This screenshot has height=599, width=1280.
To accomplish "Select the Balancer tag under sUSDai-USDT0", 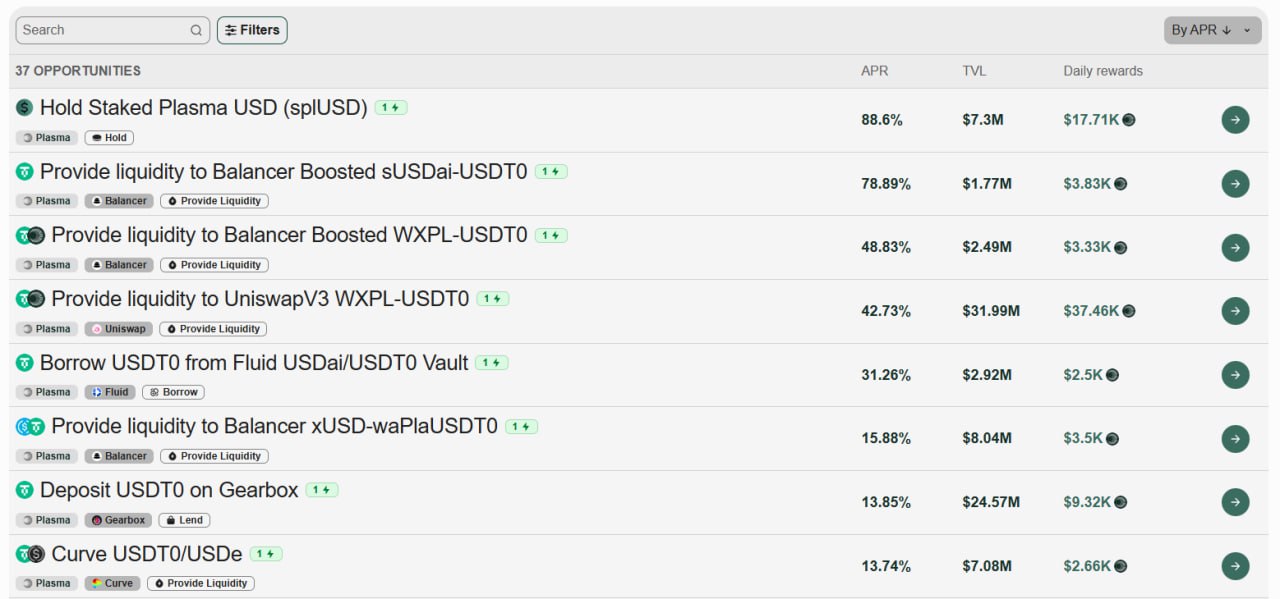I will click(119, 201).
